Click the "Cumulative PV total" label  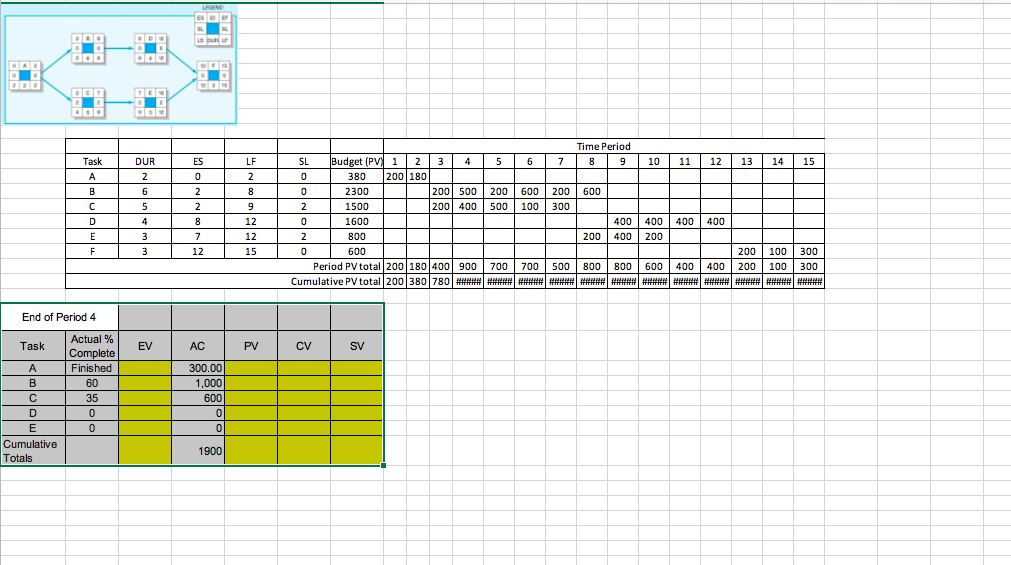[336, 281]
